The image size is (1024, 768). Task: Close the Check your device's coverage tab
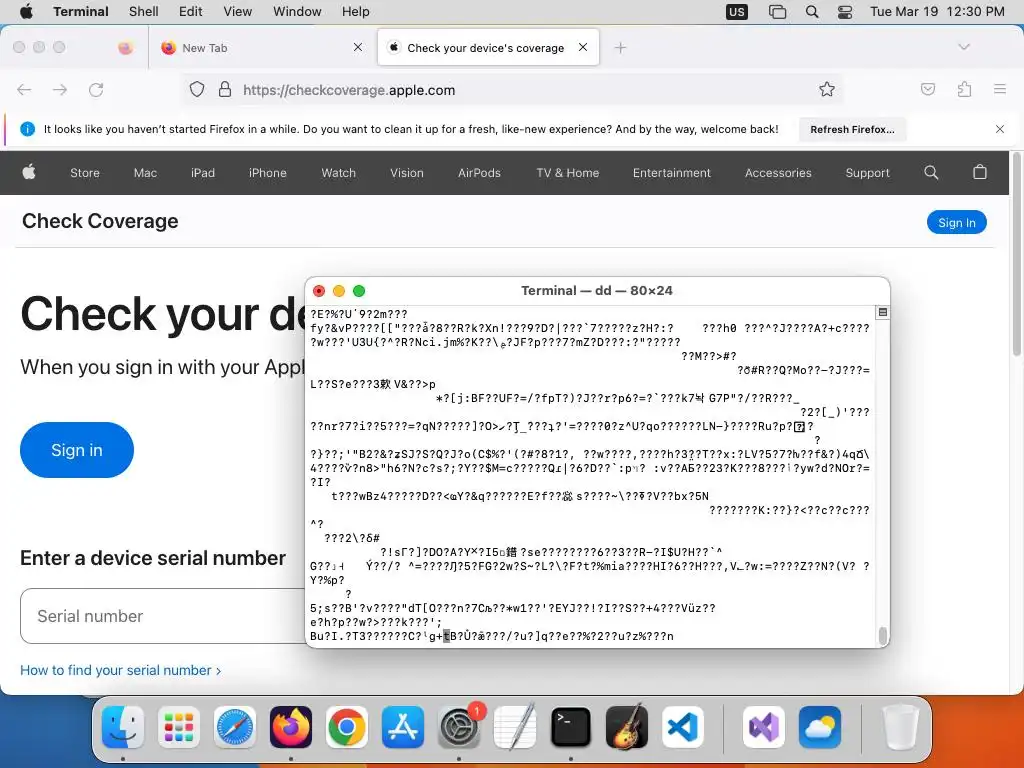(x=583, y=47)
